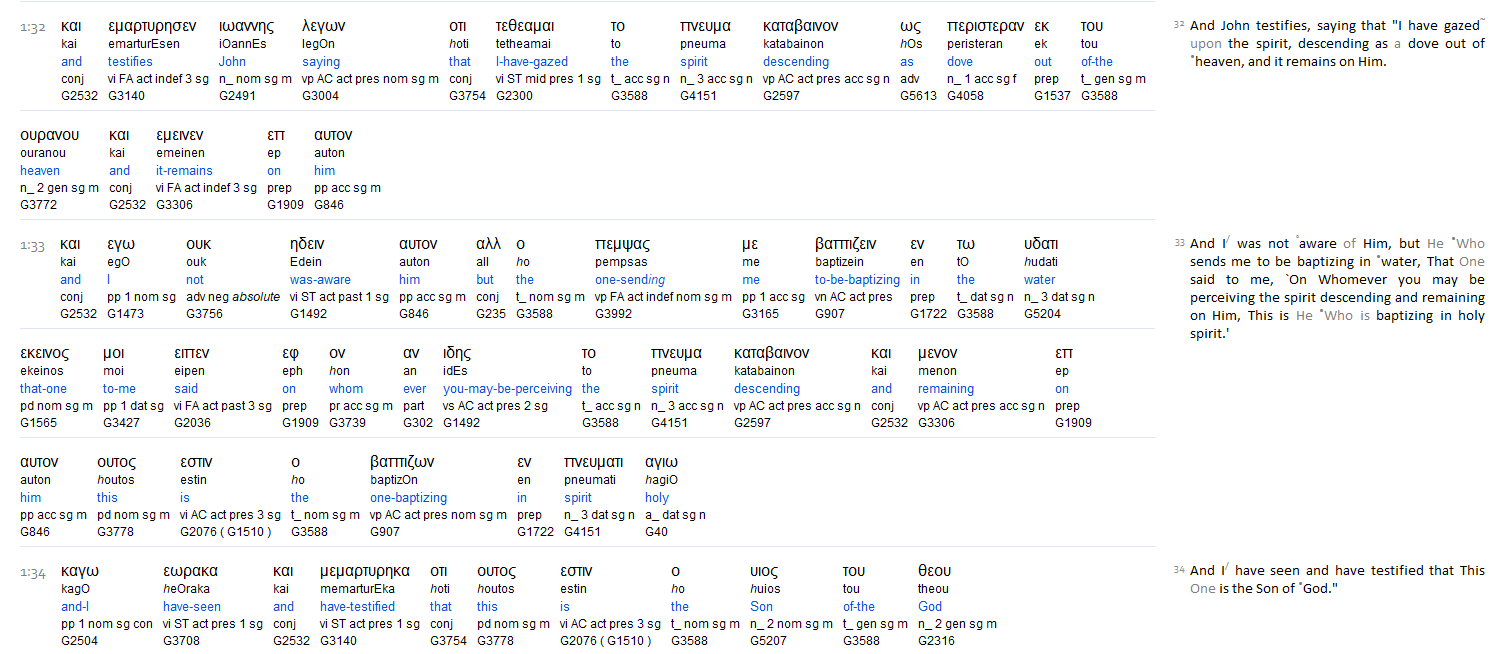Open Strong's number G3772 under ouranou
Screen dimensions: 1495x654
tap(39, 205)
